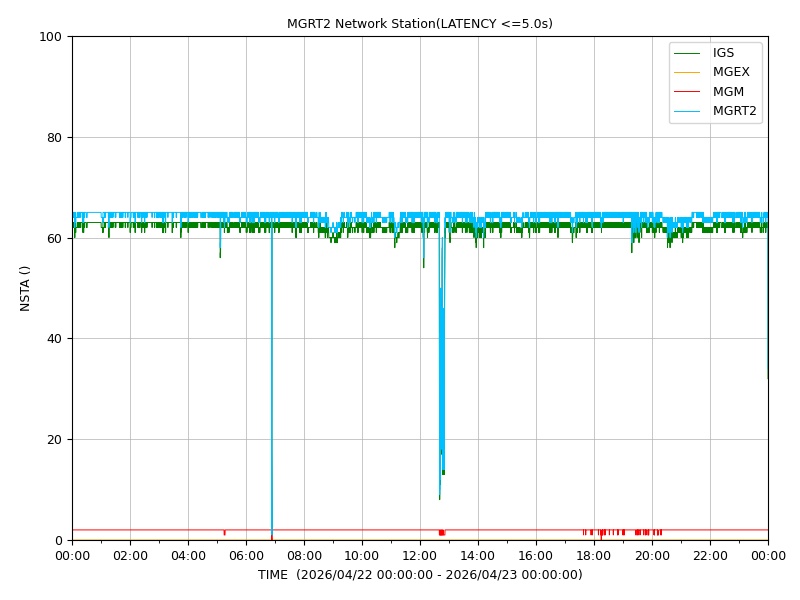The width and height of the screenshot is (800, 600).
Task: Click the wide cyan drop near 13:00
Action: [442, 357]
